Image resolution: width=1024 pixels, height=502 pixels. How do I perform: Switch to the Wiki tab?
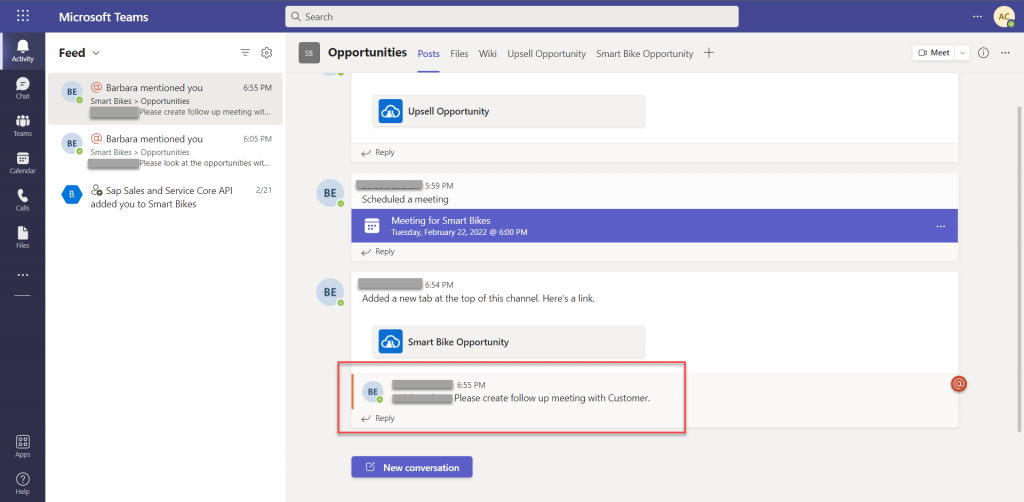[488, 54]
